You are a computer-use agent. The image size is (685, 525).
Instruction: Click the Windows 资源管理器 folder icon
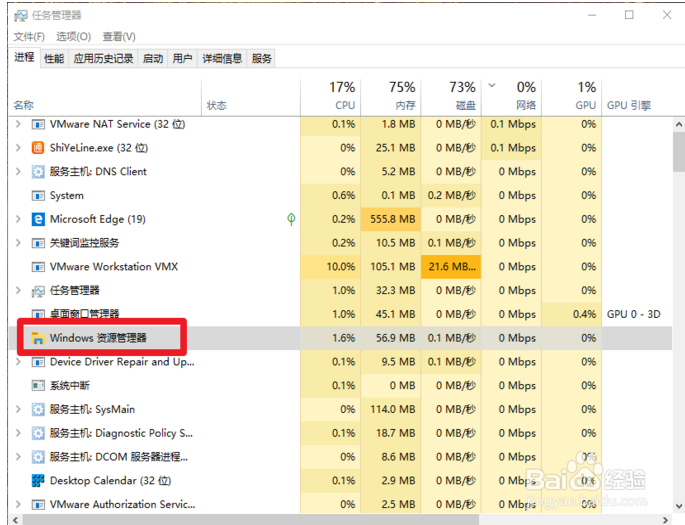click(x=38, y=338)
